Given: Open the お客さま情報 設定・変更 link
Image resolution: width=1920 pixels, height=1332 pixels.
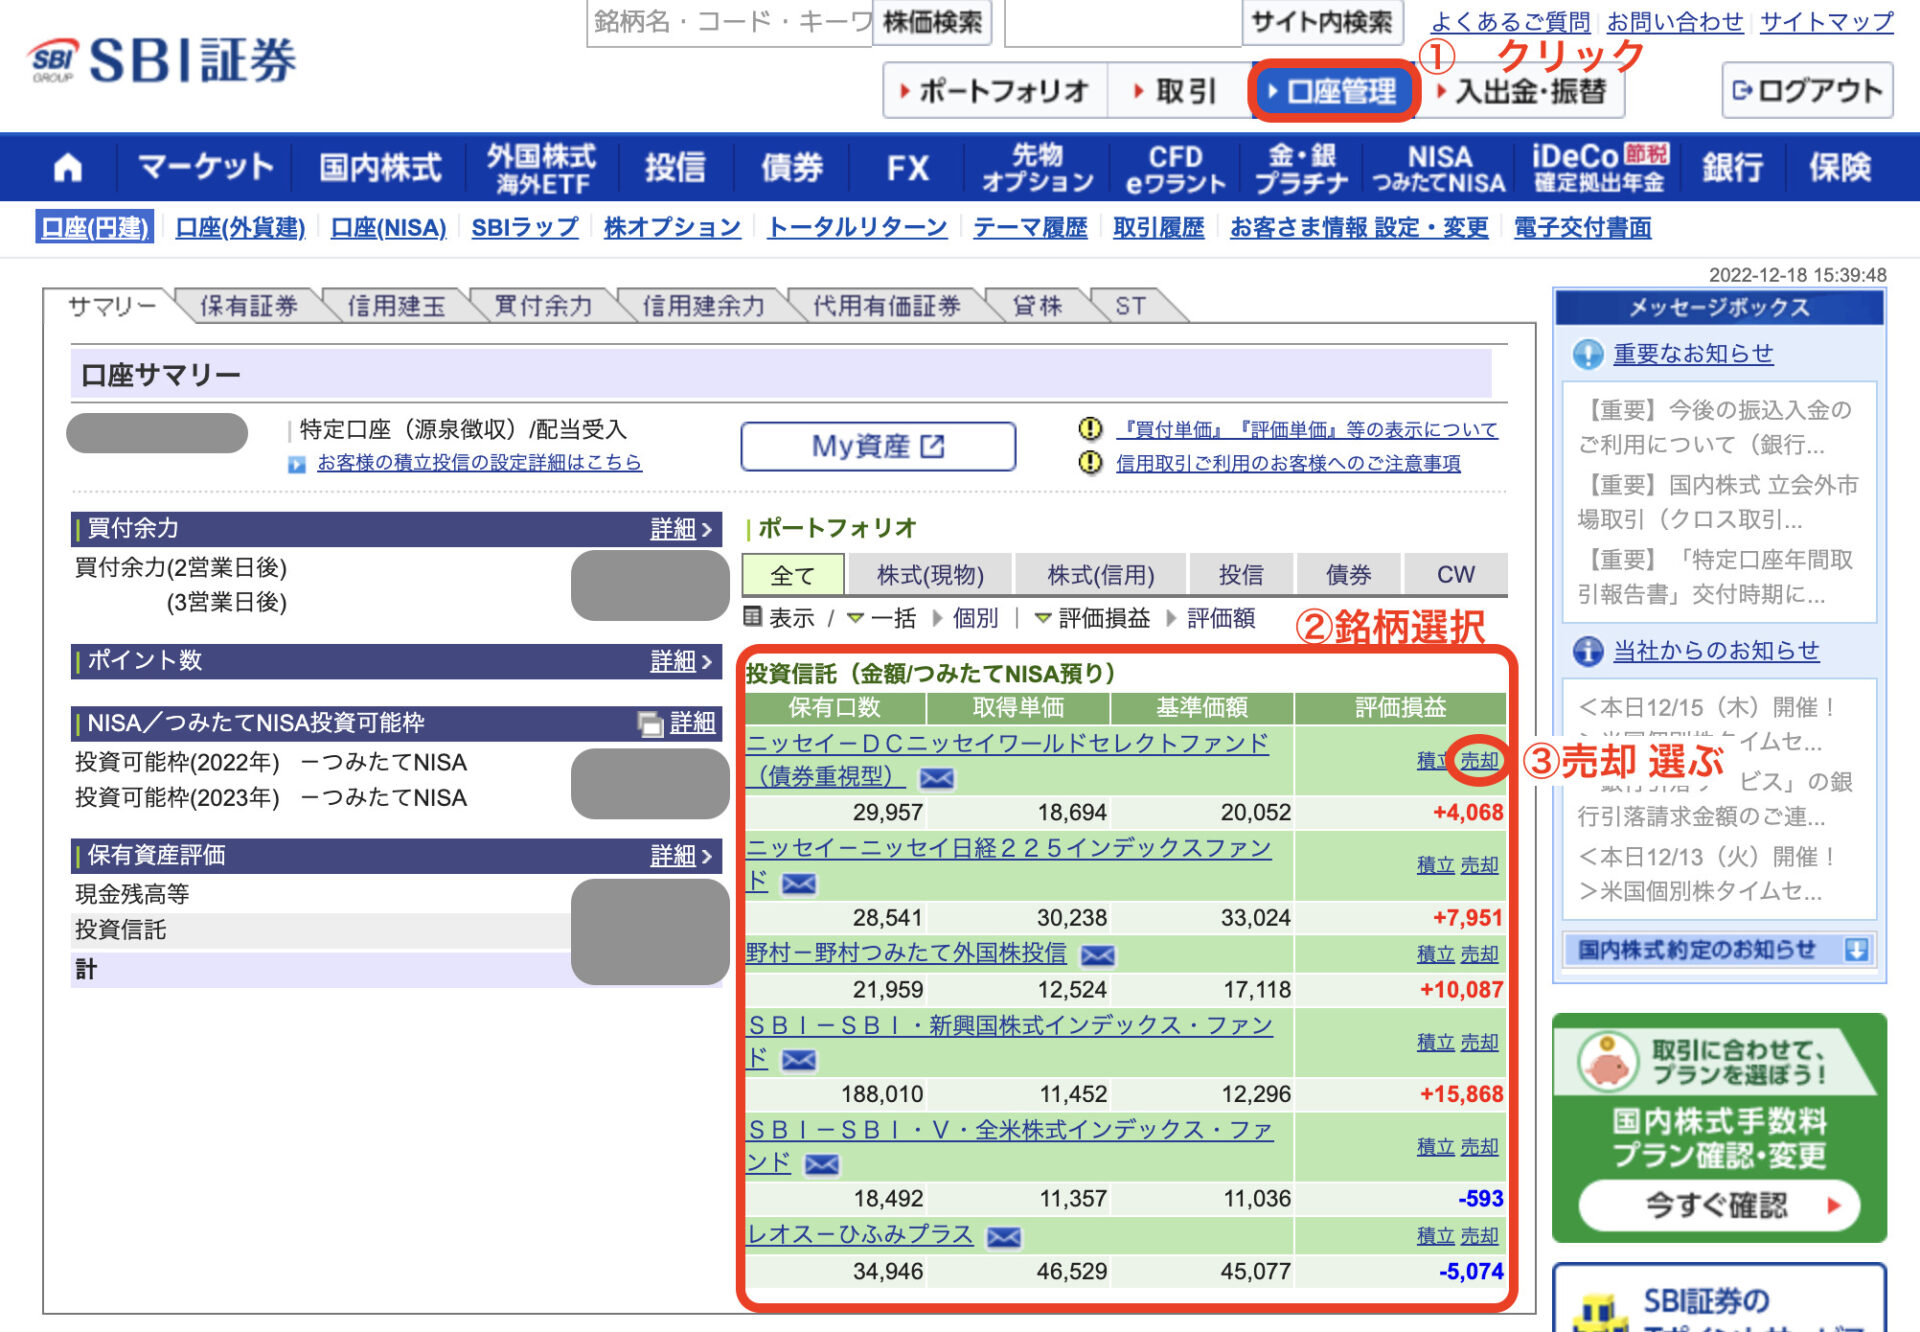Looking at the screenshot, I should pos(1359,228).
